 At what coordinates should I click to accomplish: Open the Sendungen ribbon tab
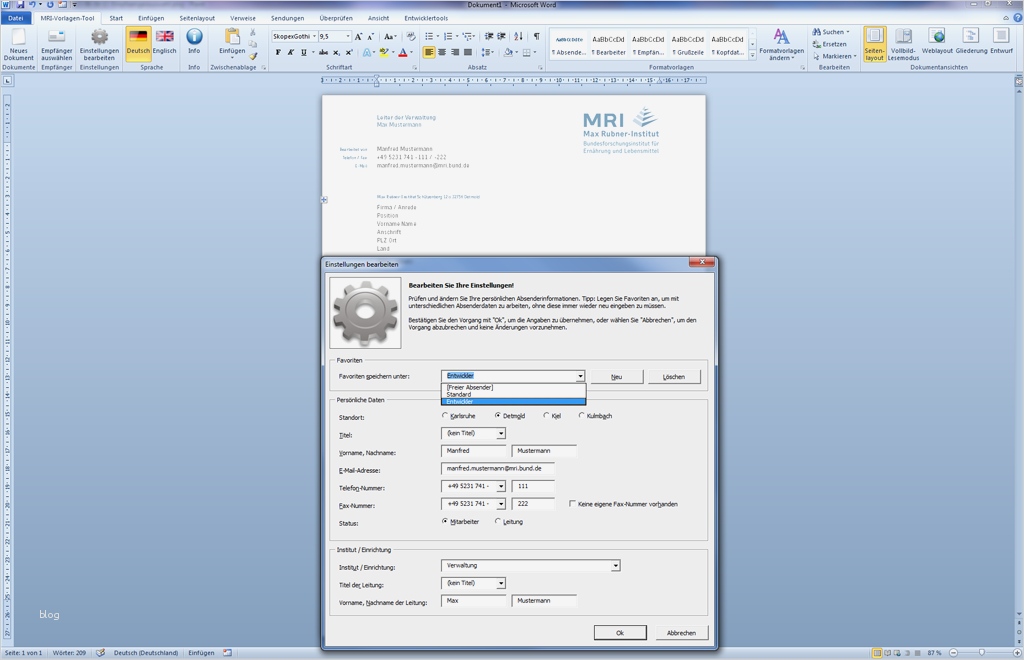[287, 18]
